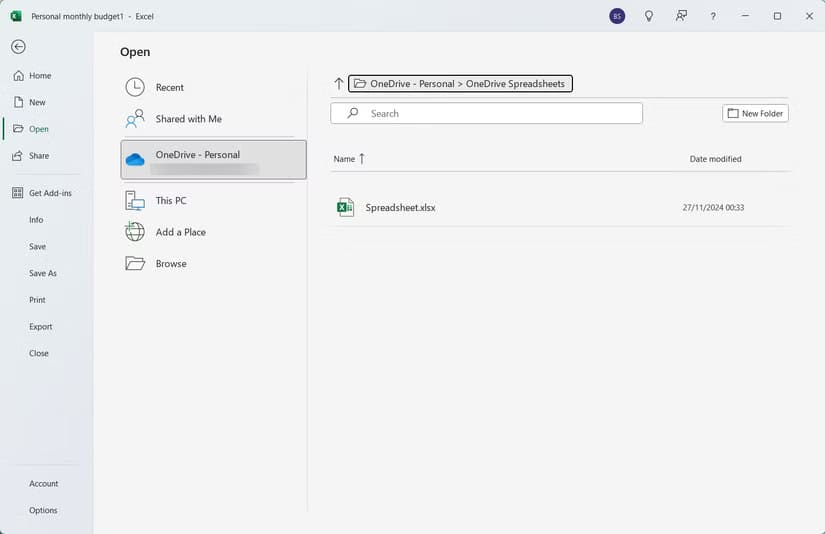Click the New document icon
This screenshot has width=825, height=534.
[18, 102]
